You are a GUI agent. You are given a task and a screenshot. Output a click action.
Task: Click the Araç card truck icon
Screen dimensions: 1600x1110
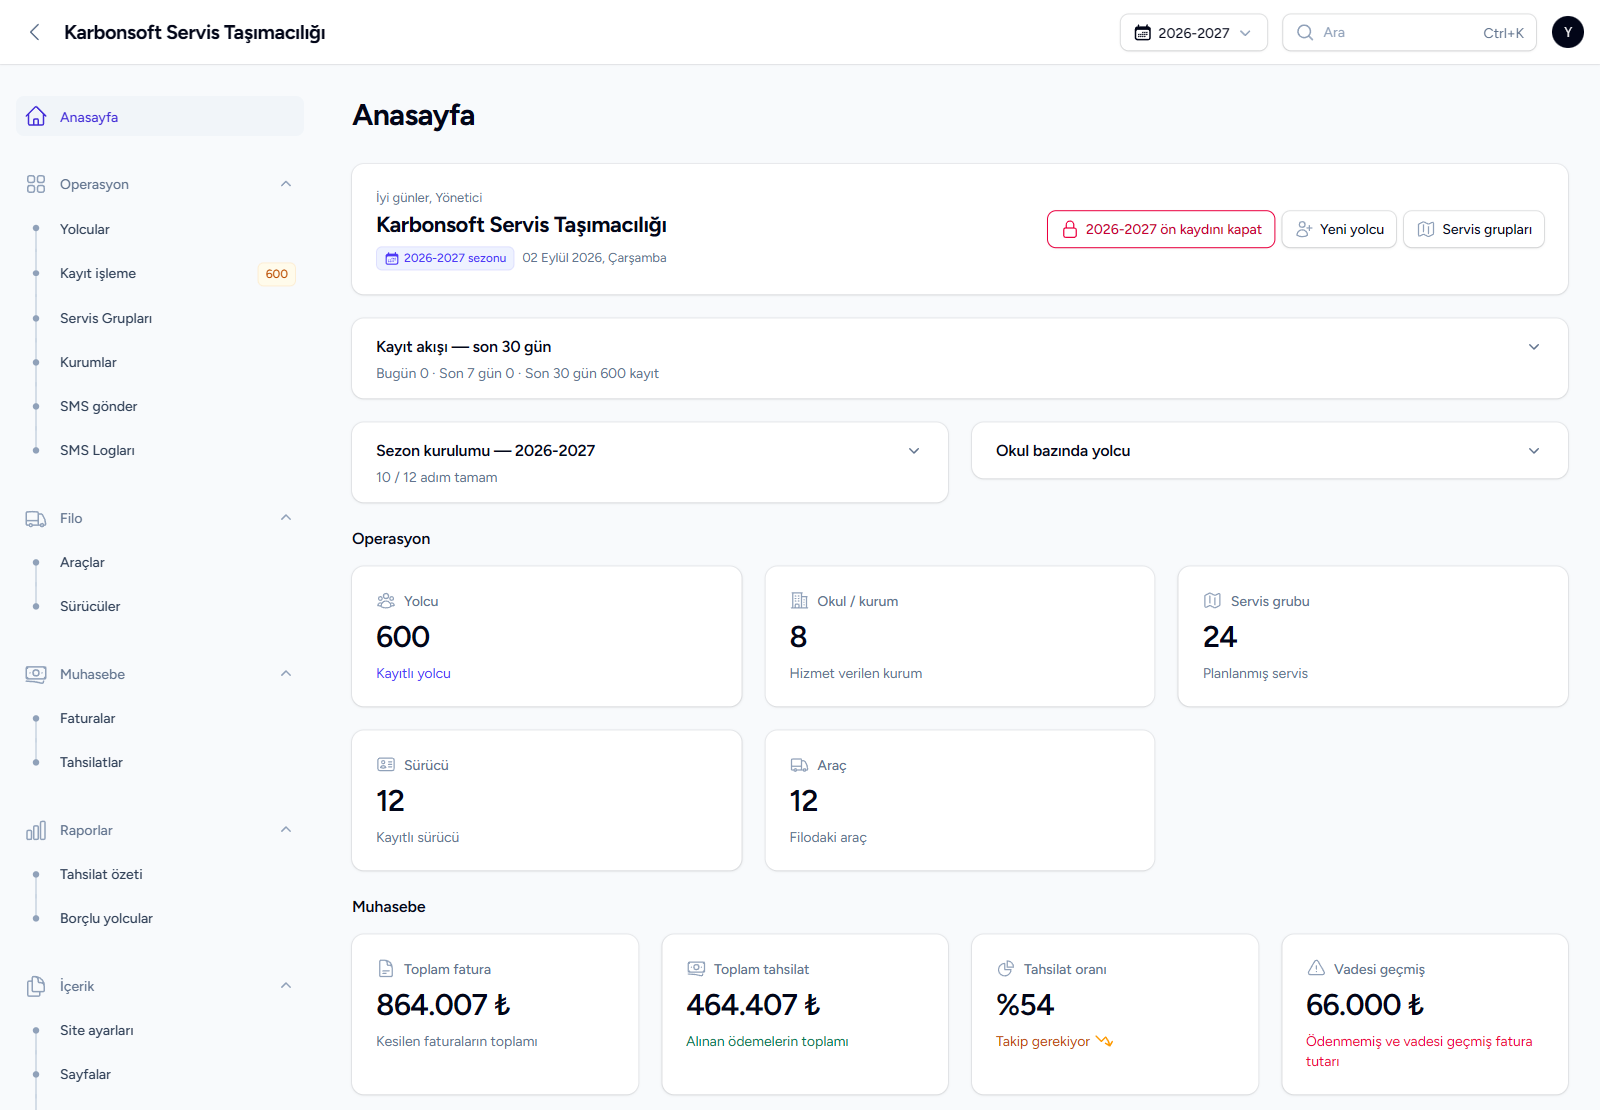pyautogui.click(x=799, y=765)
